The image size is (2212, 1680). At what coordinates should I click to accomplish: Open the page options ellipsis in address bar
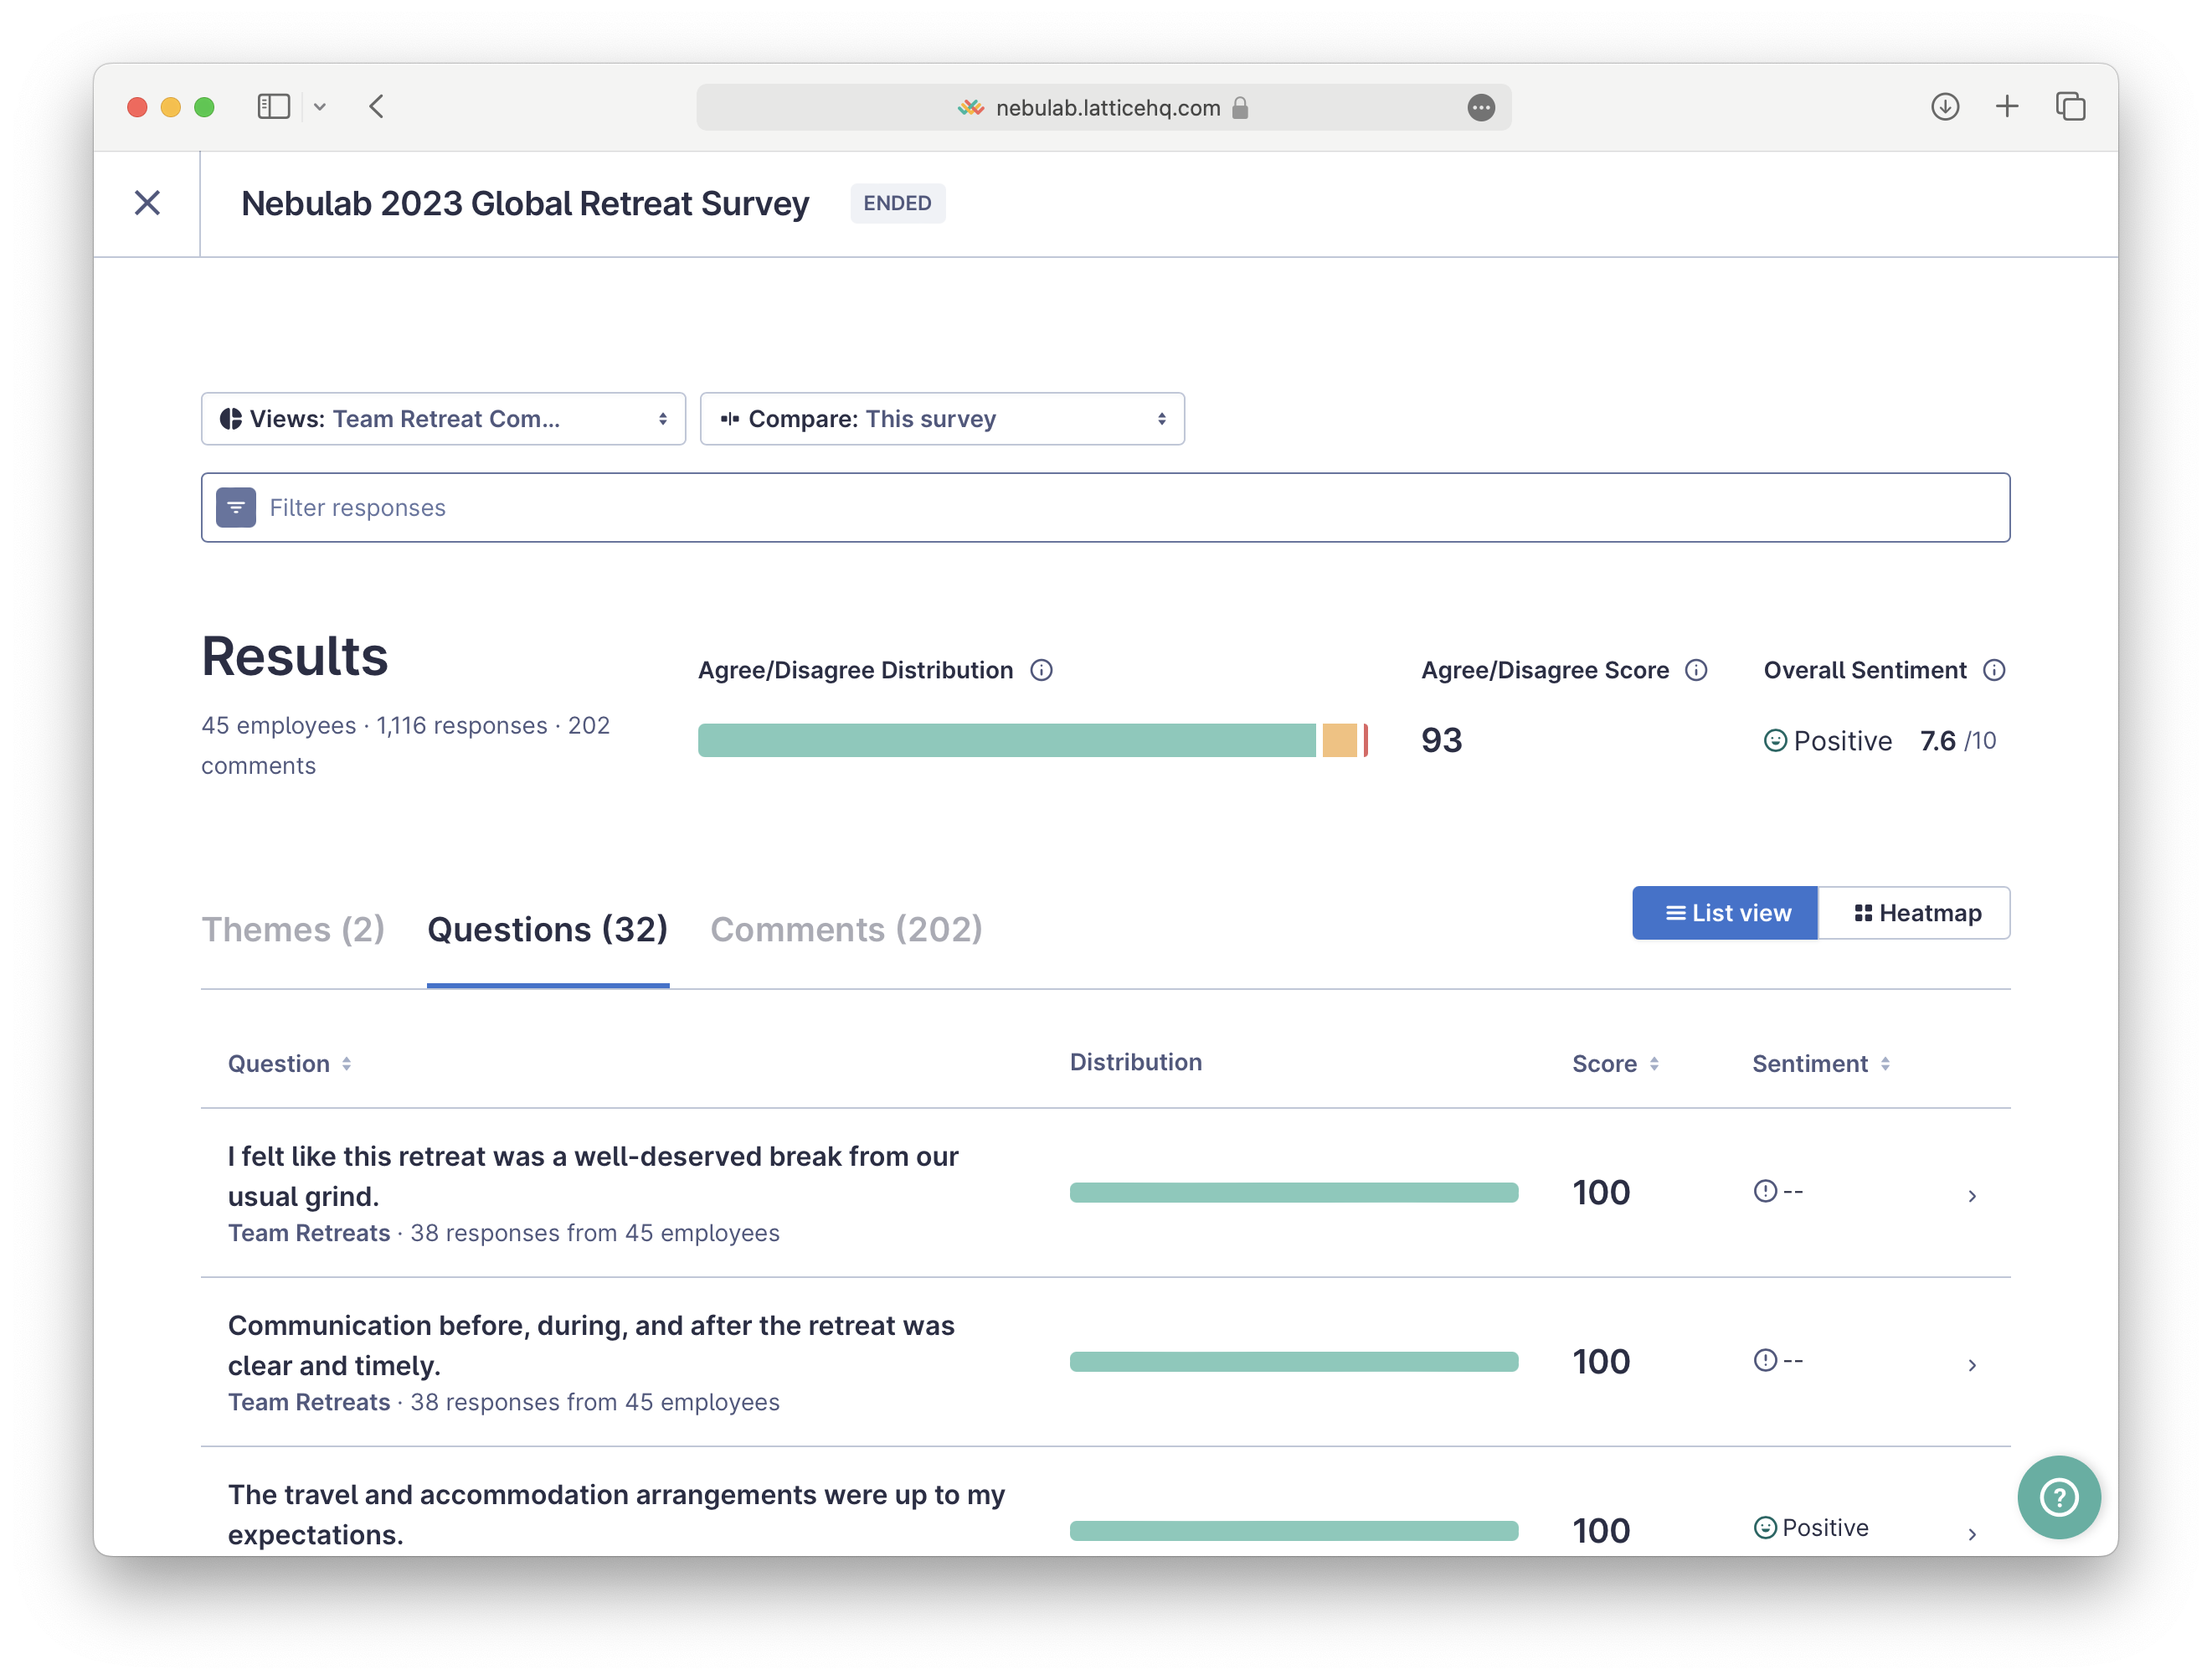pos(1481,108)
